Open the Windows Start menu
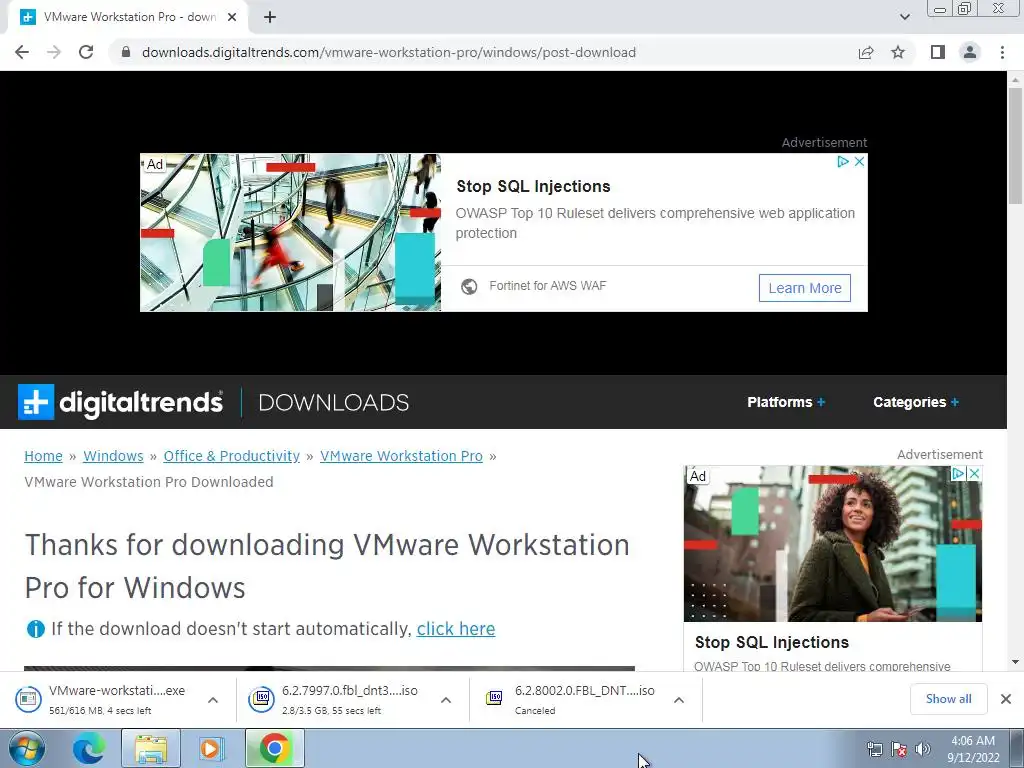1024x768 pixels. tap(27, 748)
